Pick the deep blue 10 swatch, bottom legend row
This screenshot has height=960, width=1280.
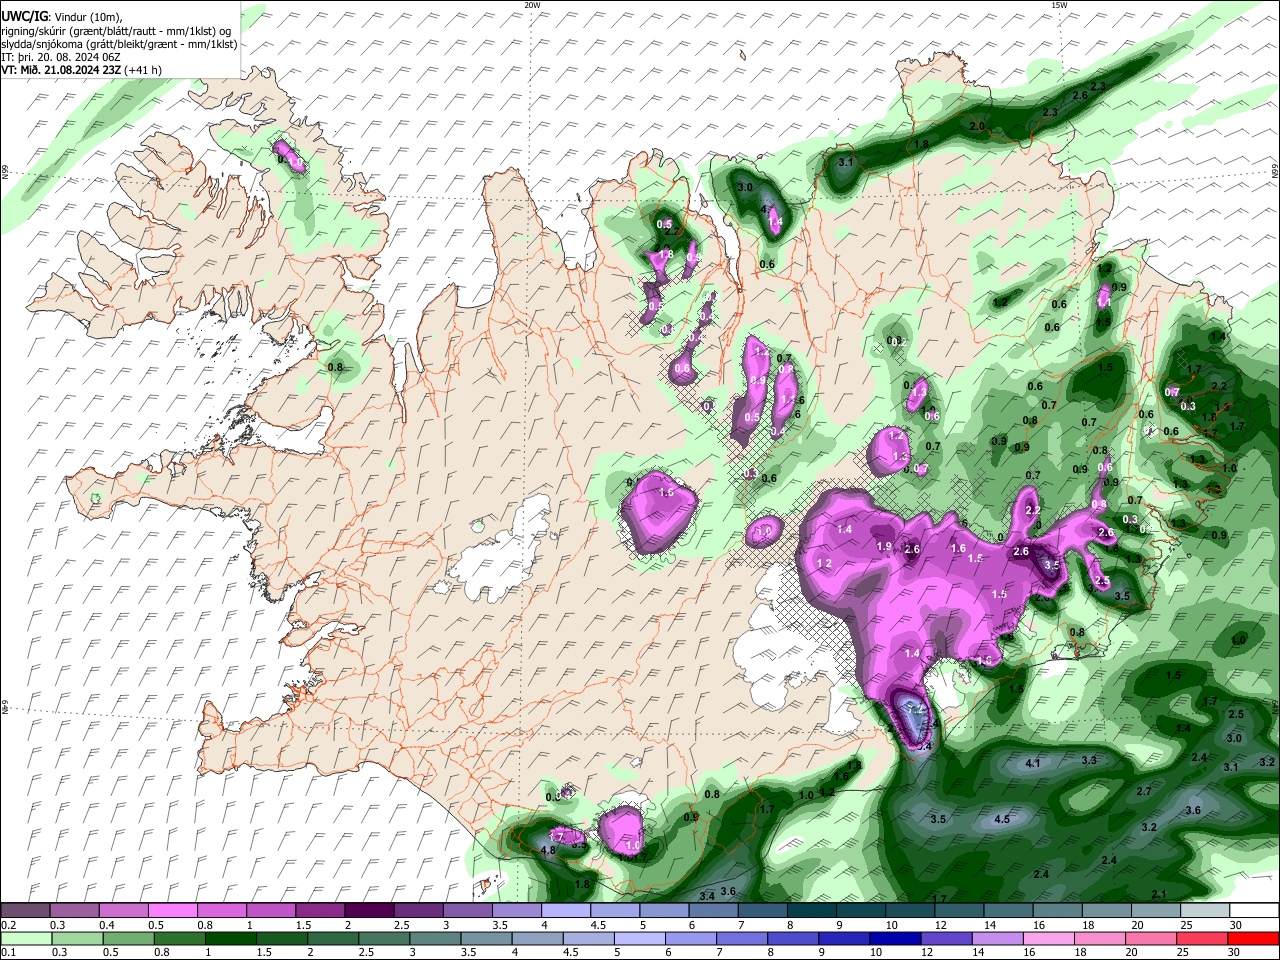pyautogui.click(x=896, y=939)
